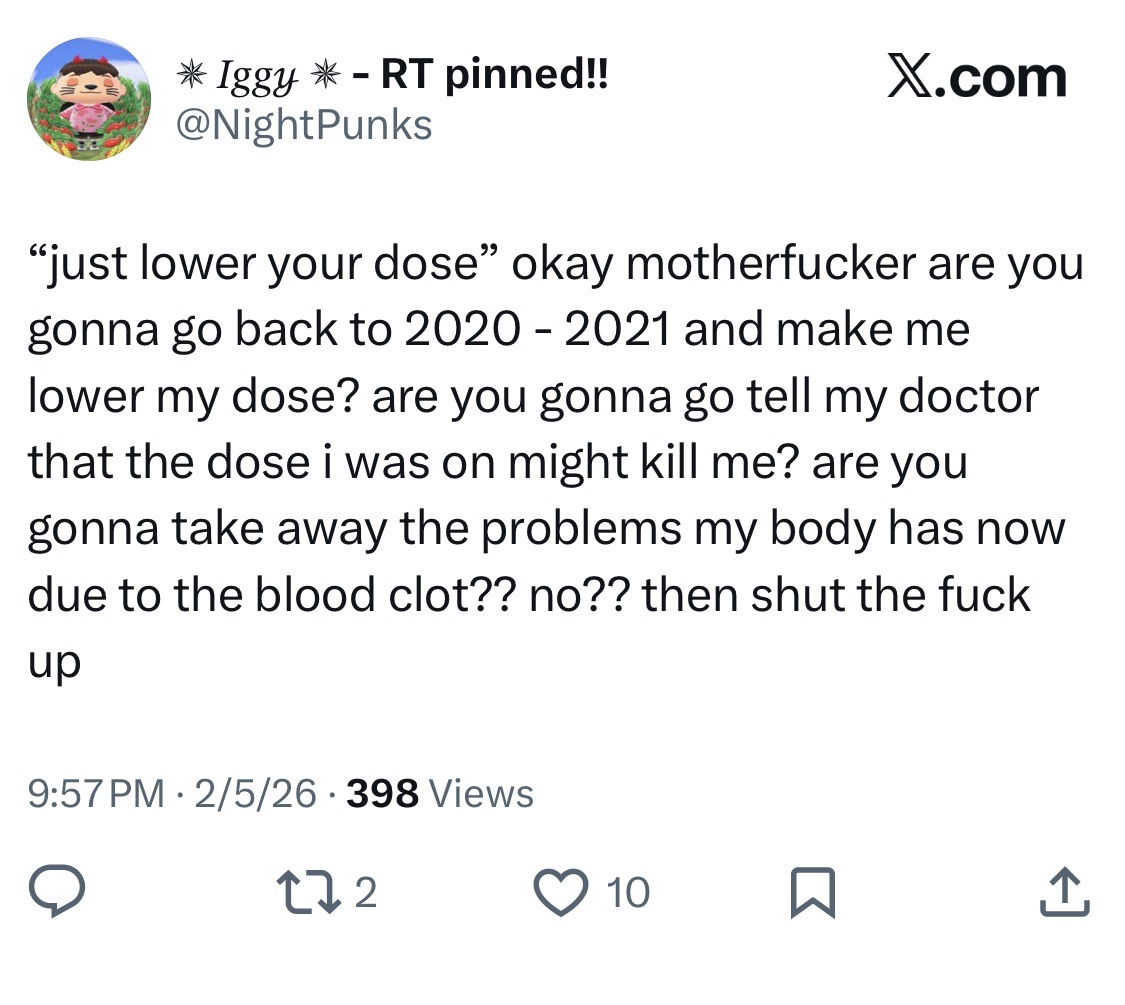Click the "RT pinned!!" name text
The height and width of the screenshot is (1005, 1125).
494,74
